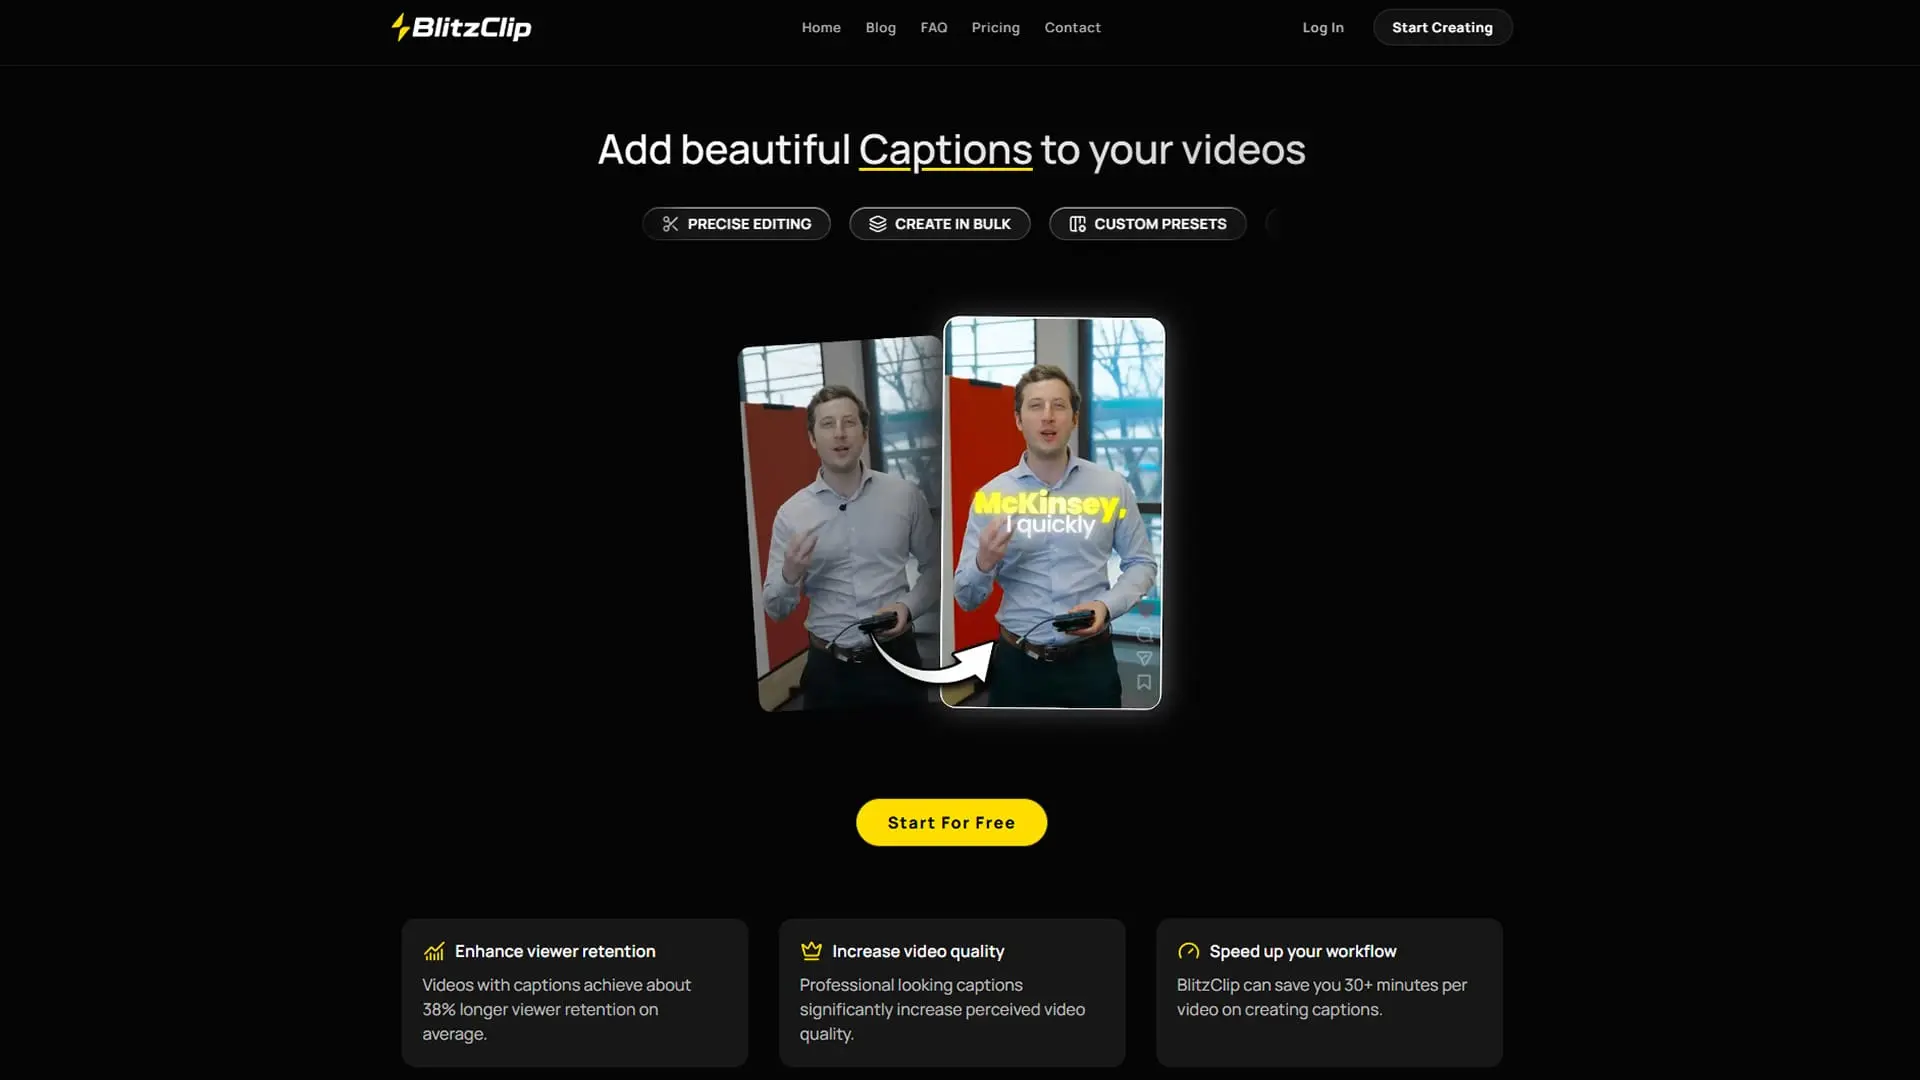Open the Blog page
The width and height of the screenshot is (1920, 1080).
(x=880, y=28)
